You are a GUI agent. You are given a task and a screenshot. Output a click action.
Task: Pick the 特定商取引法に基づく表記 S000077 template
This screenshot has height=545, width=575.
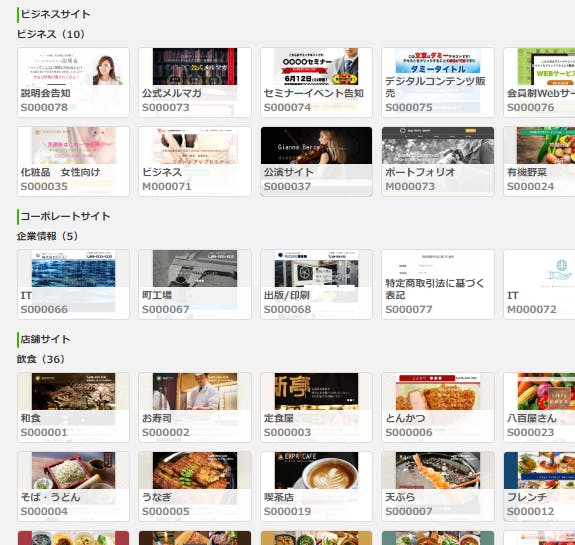[x=438, y=285]
